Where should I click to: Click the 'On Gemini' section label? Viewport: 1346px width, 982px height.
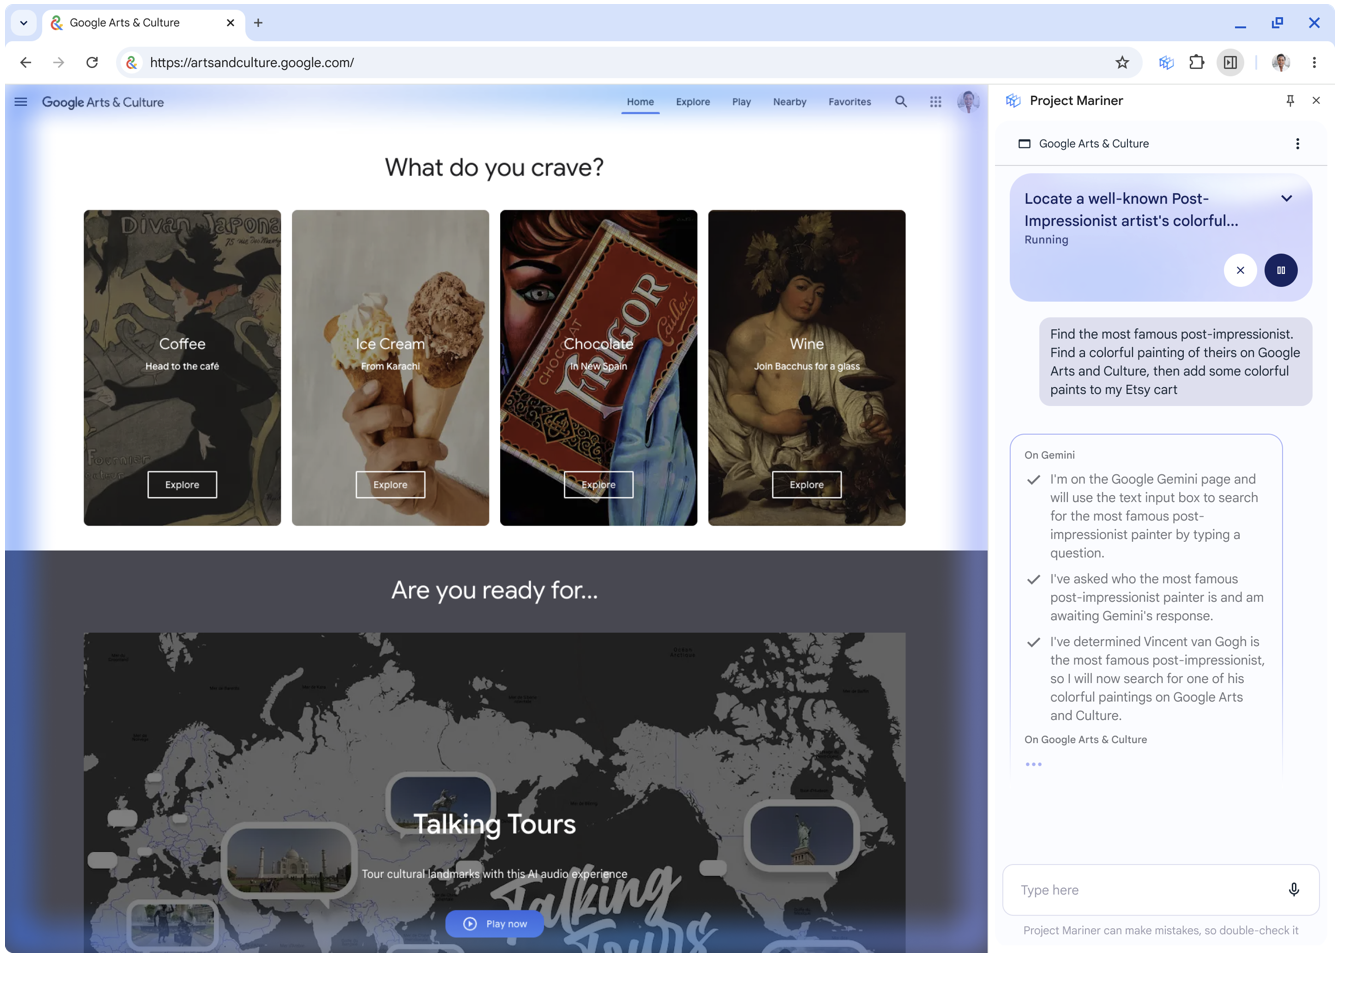(1049, 455)
